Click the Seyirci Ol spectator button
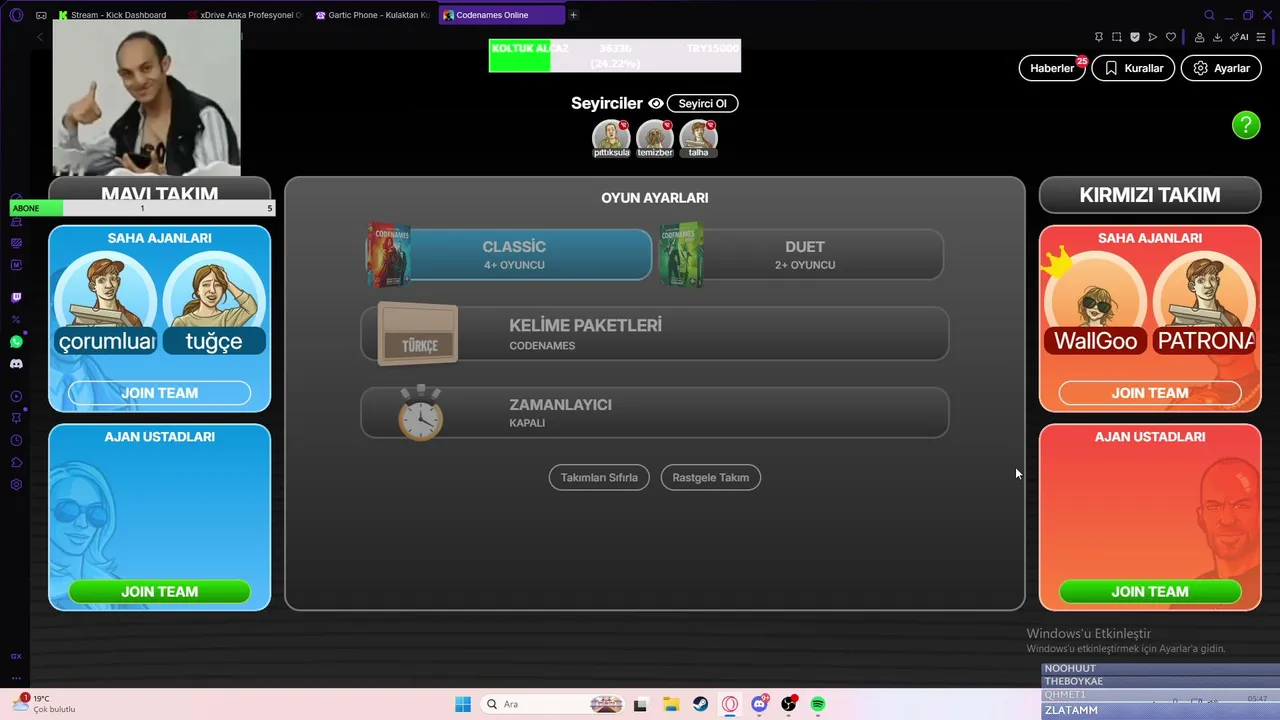Screen dimensions: 1280x720 tap(702, 104)
